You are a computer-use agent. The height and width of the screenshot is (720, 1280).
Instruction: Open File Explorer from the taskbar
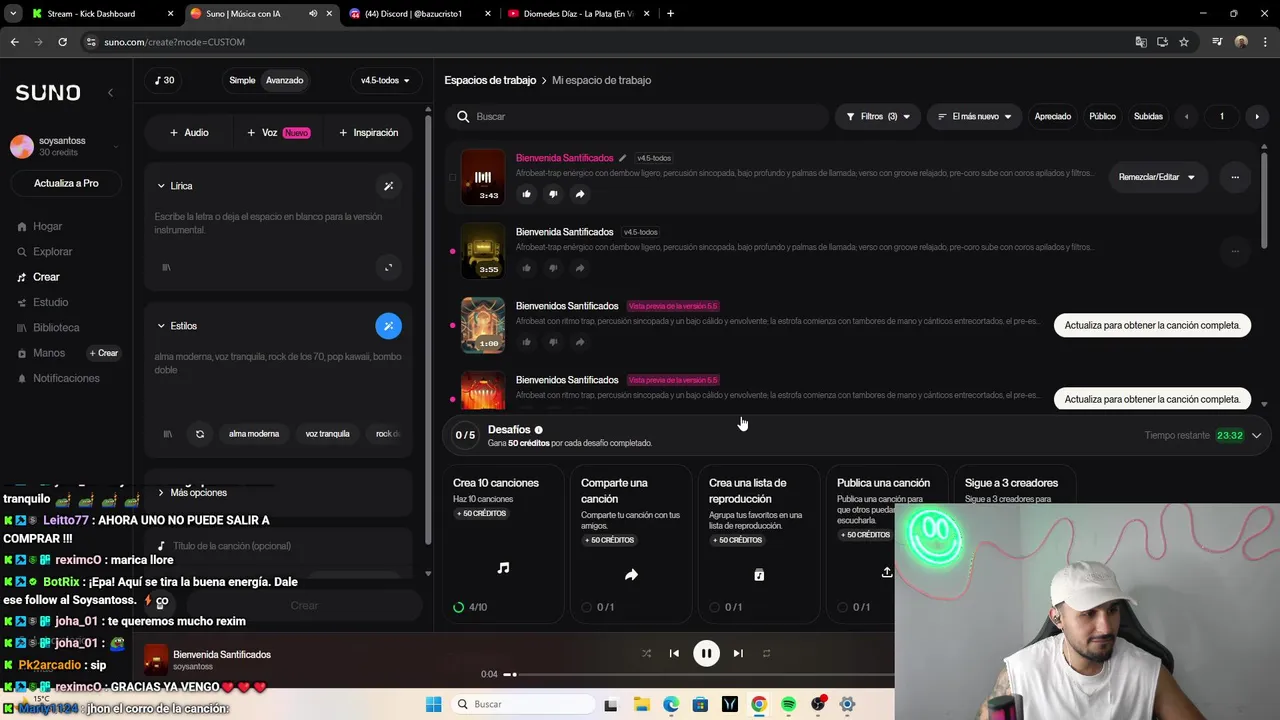[x=641, y=704]
